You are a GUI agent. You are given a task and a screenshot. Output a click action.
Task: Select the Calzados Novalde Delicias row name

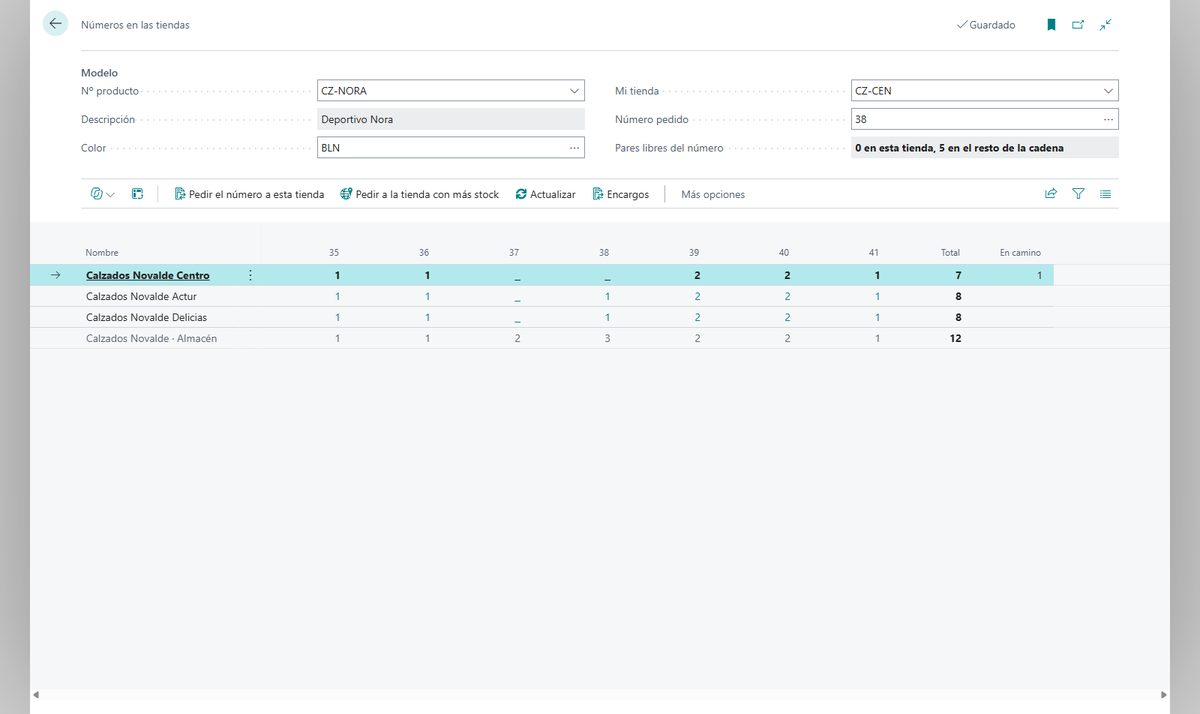147,317
